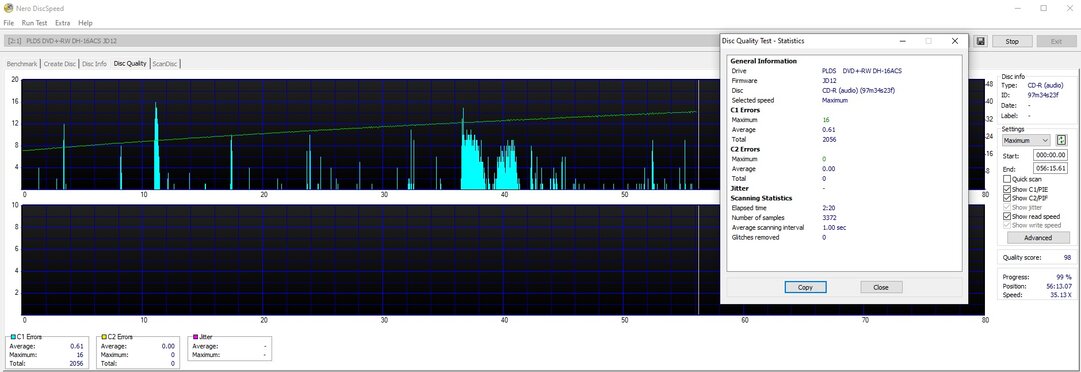Click the Average scanning interval 1.00 sec
This screenshot has height=372, width=1081.
[x=834, y=227]
